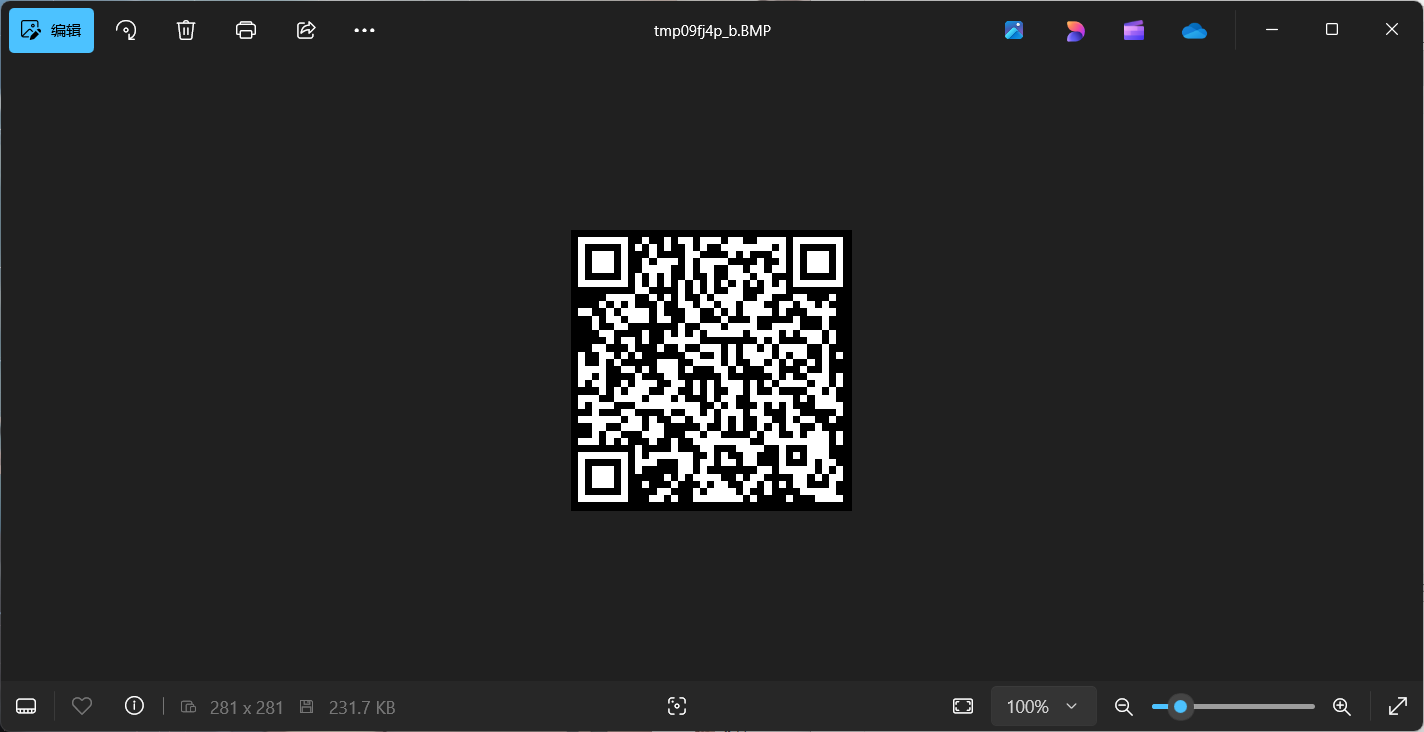Image resolution: width=1424 pixels, height=732 pixels.
Task: Open the 100% zoom level dropdown
Action: (x=1043, y=706)
